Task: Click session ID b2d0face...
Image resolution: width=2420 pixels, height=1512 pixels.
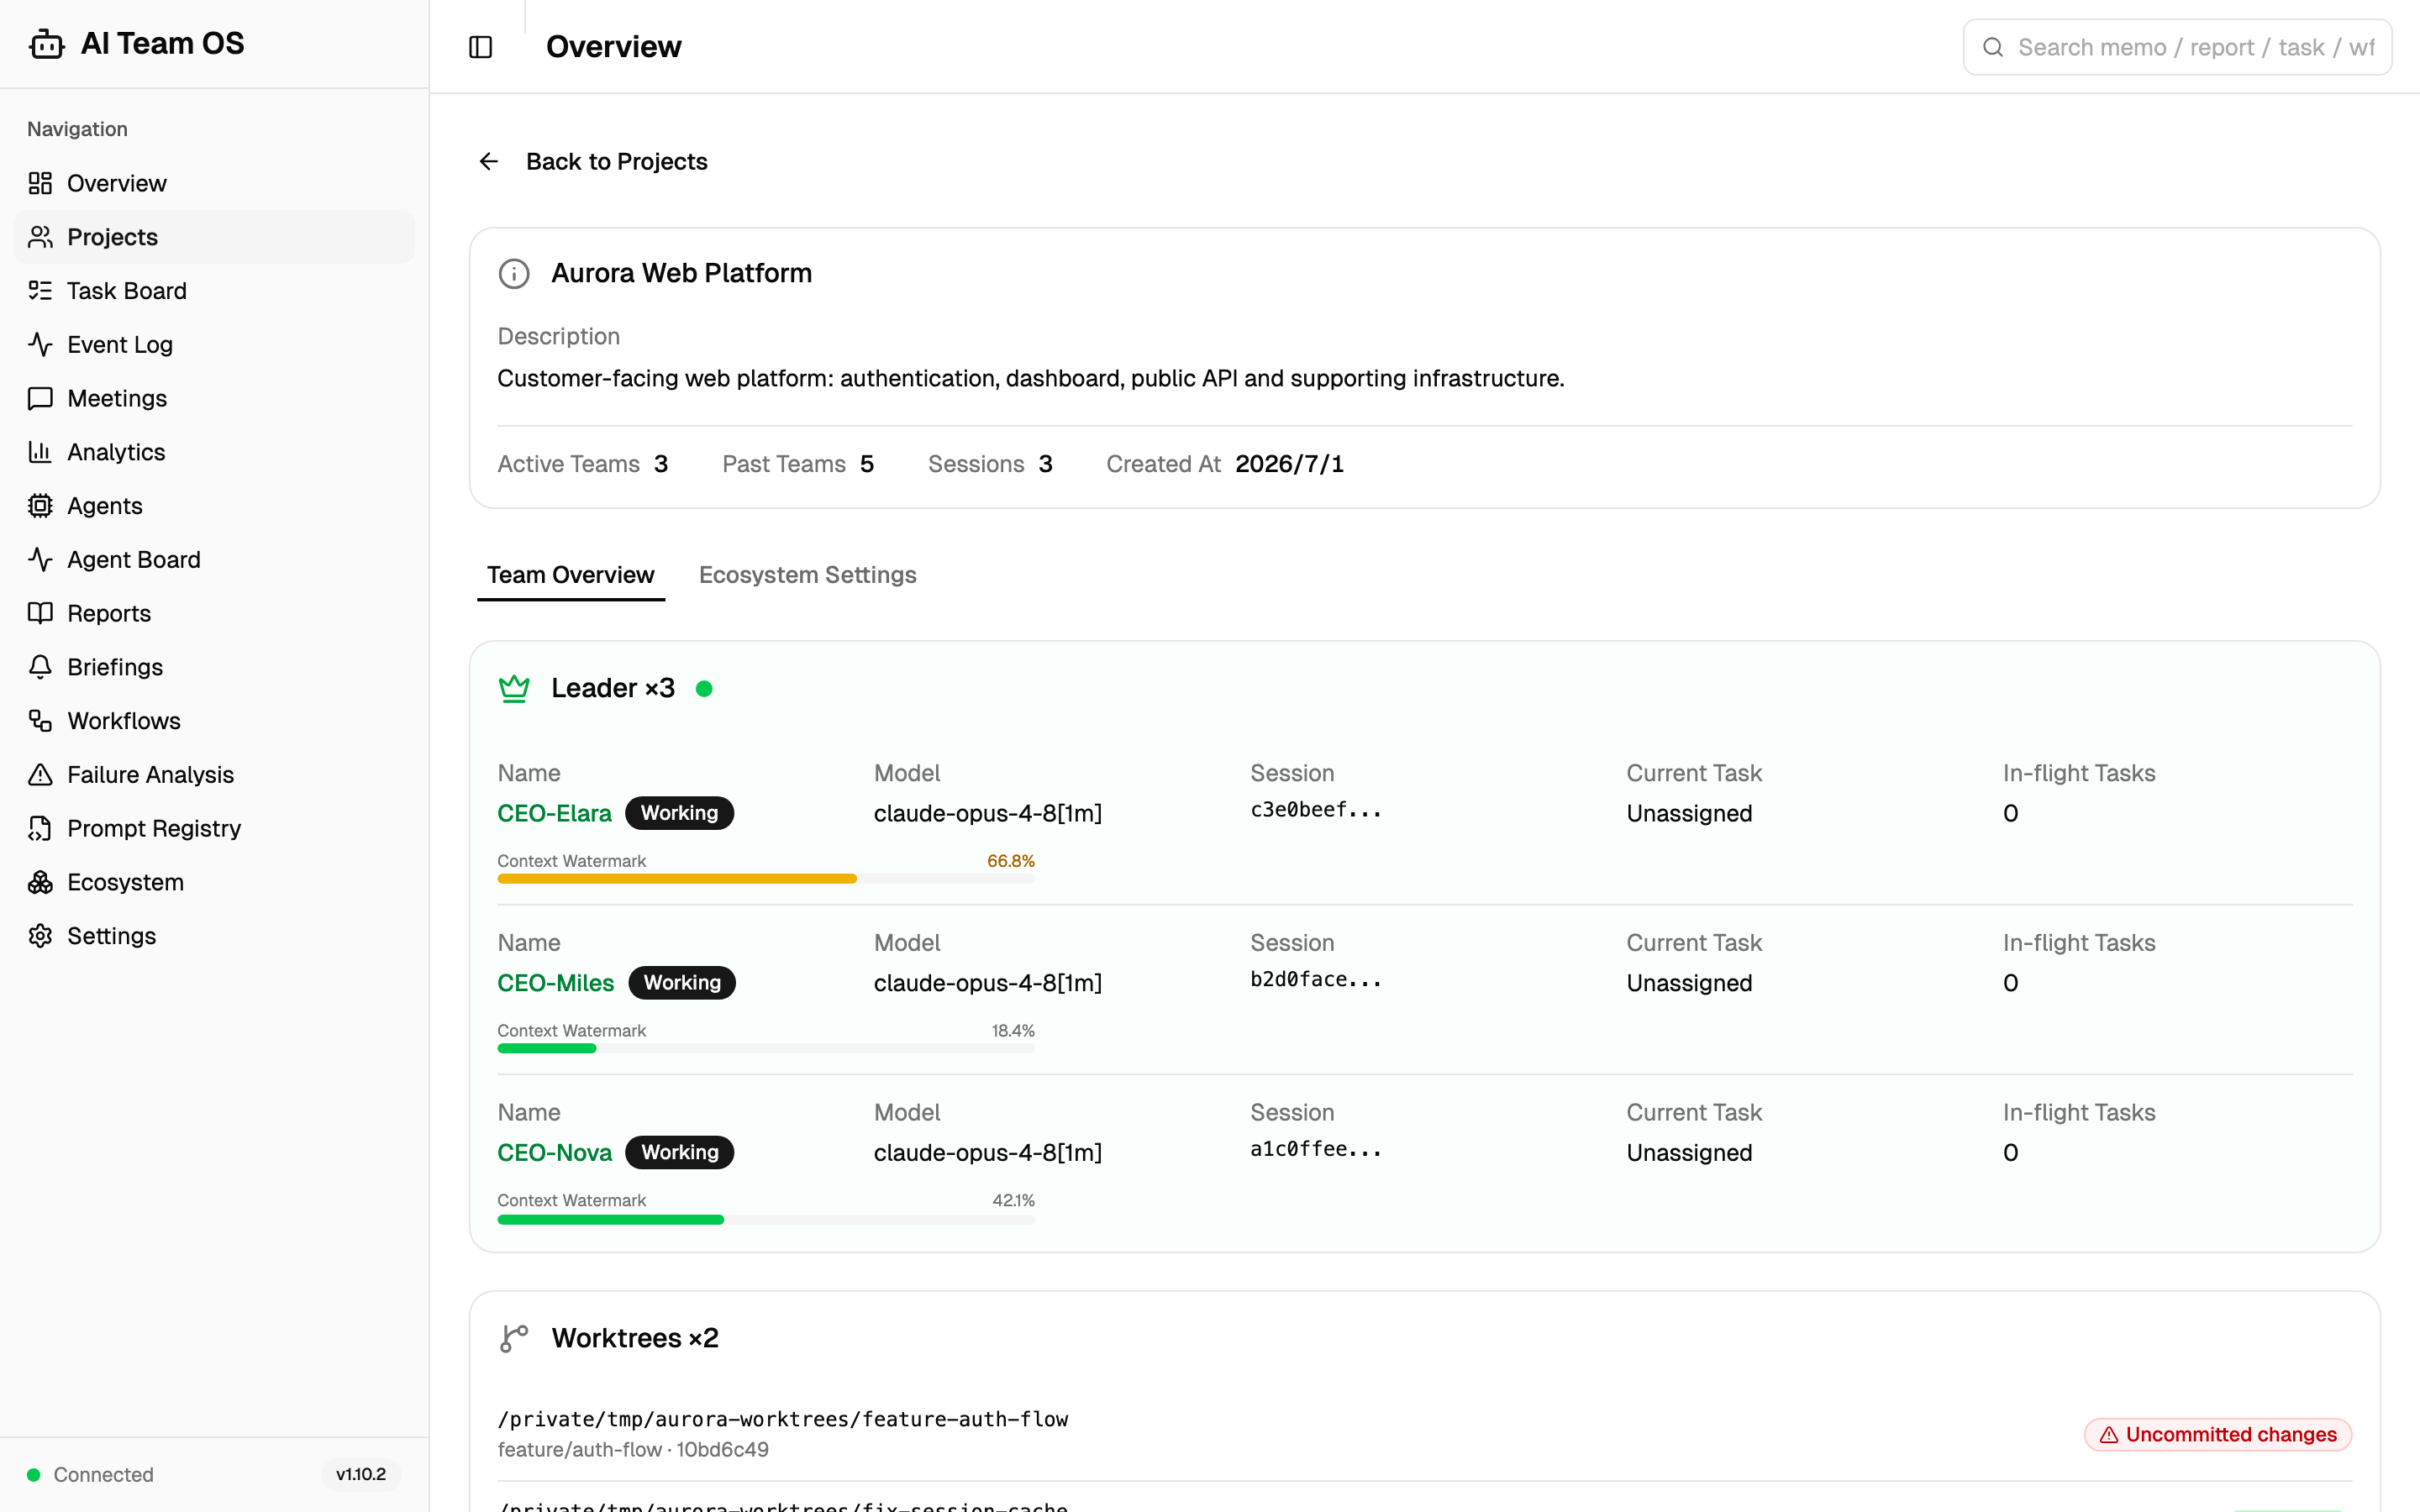Action: point(1316,980)
